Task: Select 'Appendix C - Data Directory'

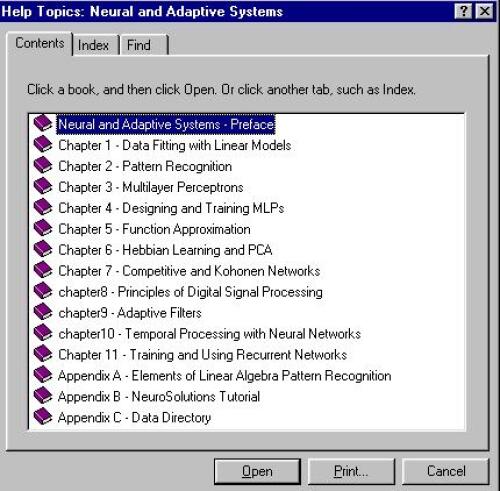Action: pyautogui.click(x=134, y=418)
